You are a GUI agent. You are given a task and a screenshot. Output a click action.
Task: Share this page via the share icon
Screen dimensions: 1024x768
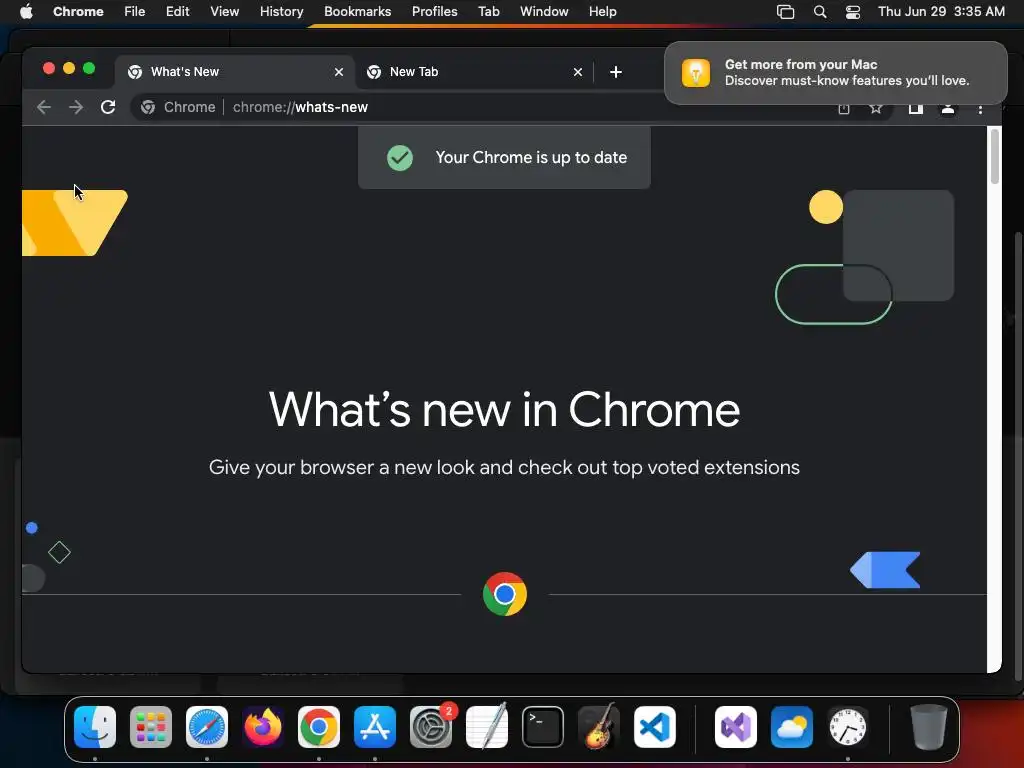pos(844,108)
